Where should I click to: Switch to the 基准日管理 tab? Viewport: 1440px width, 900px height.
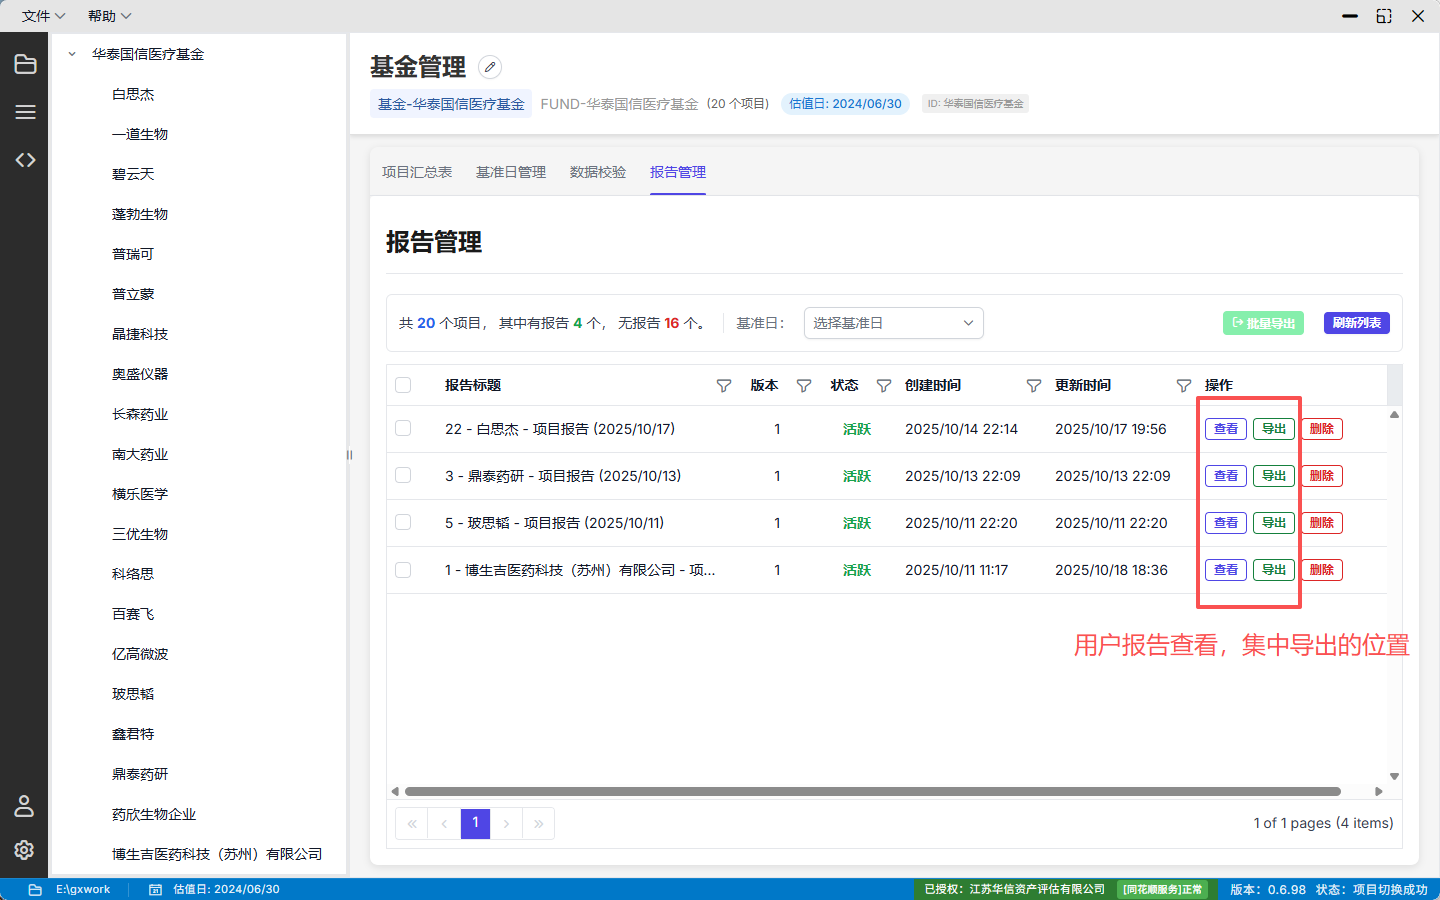tap(511, 172)
